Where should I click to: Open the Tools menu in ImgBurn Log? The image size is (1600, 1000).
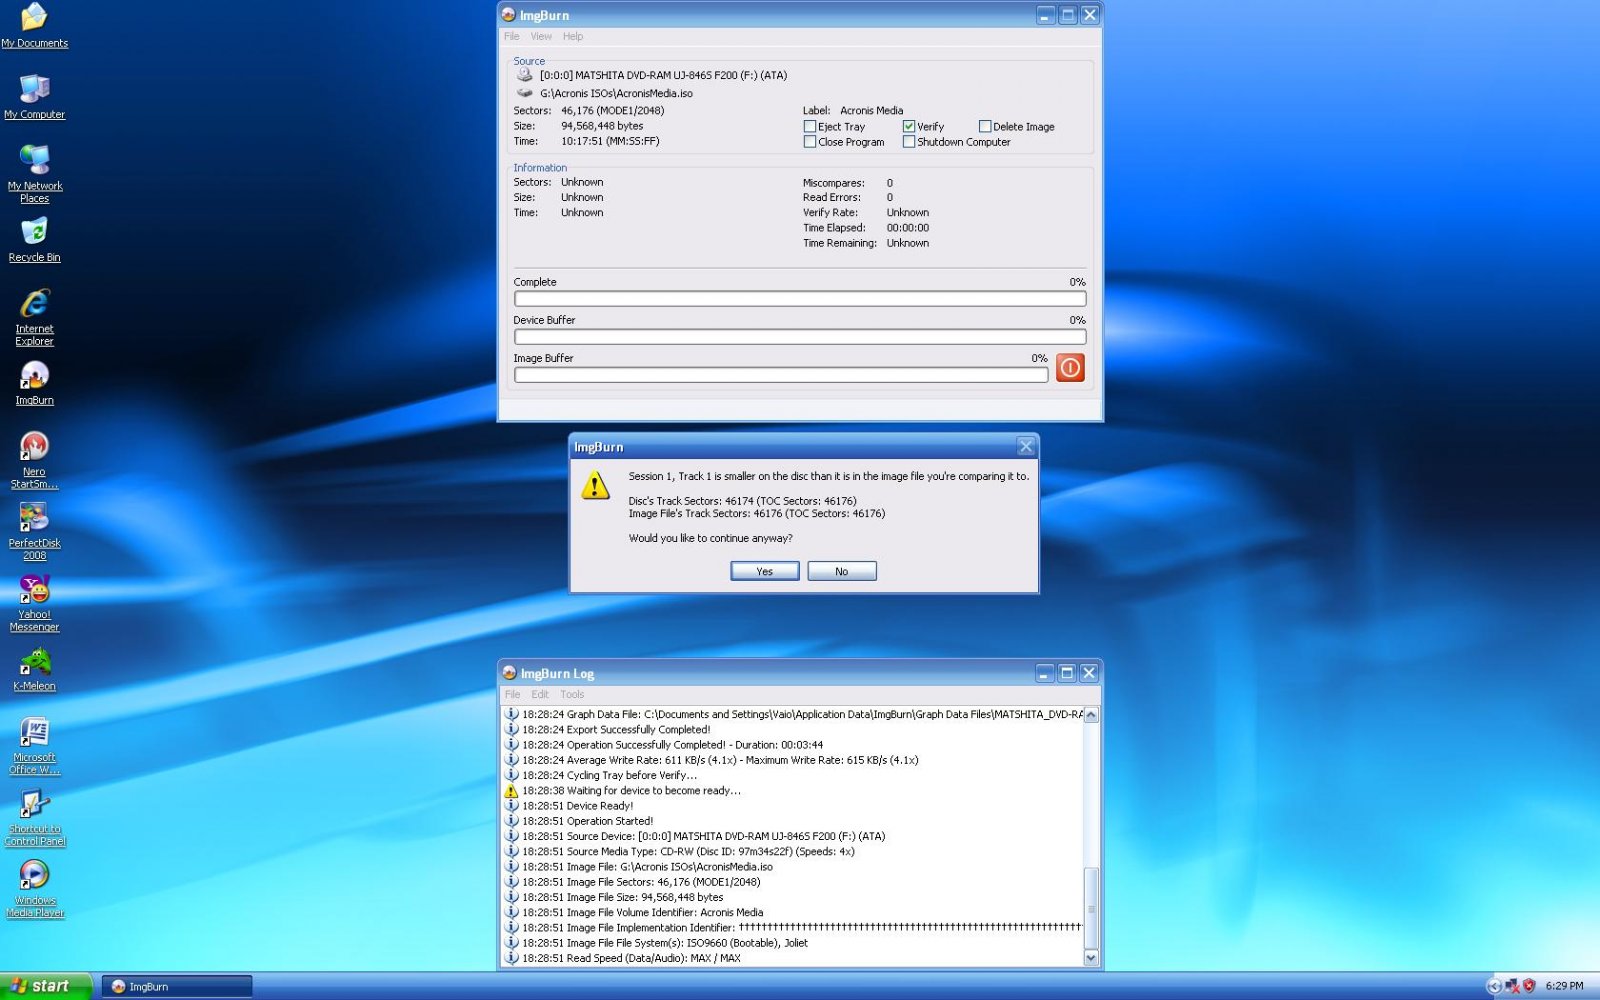[572, 694]
